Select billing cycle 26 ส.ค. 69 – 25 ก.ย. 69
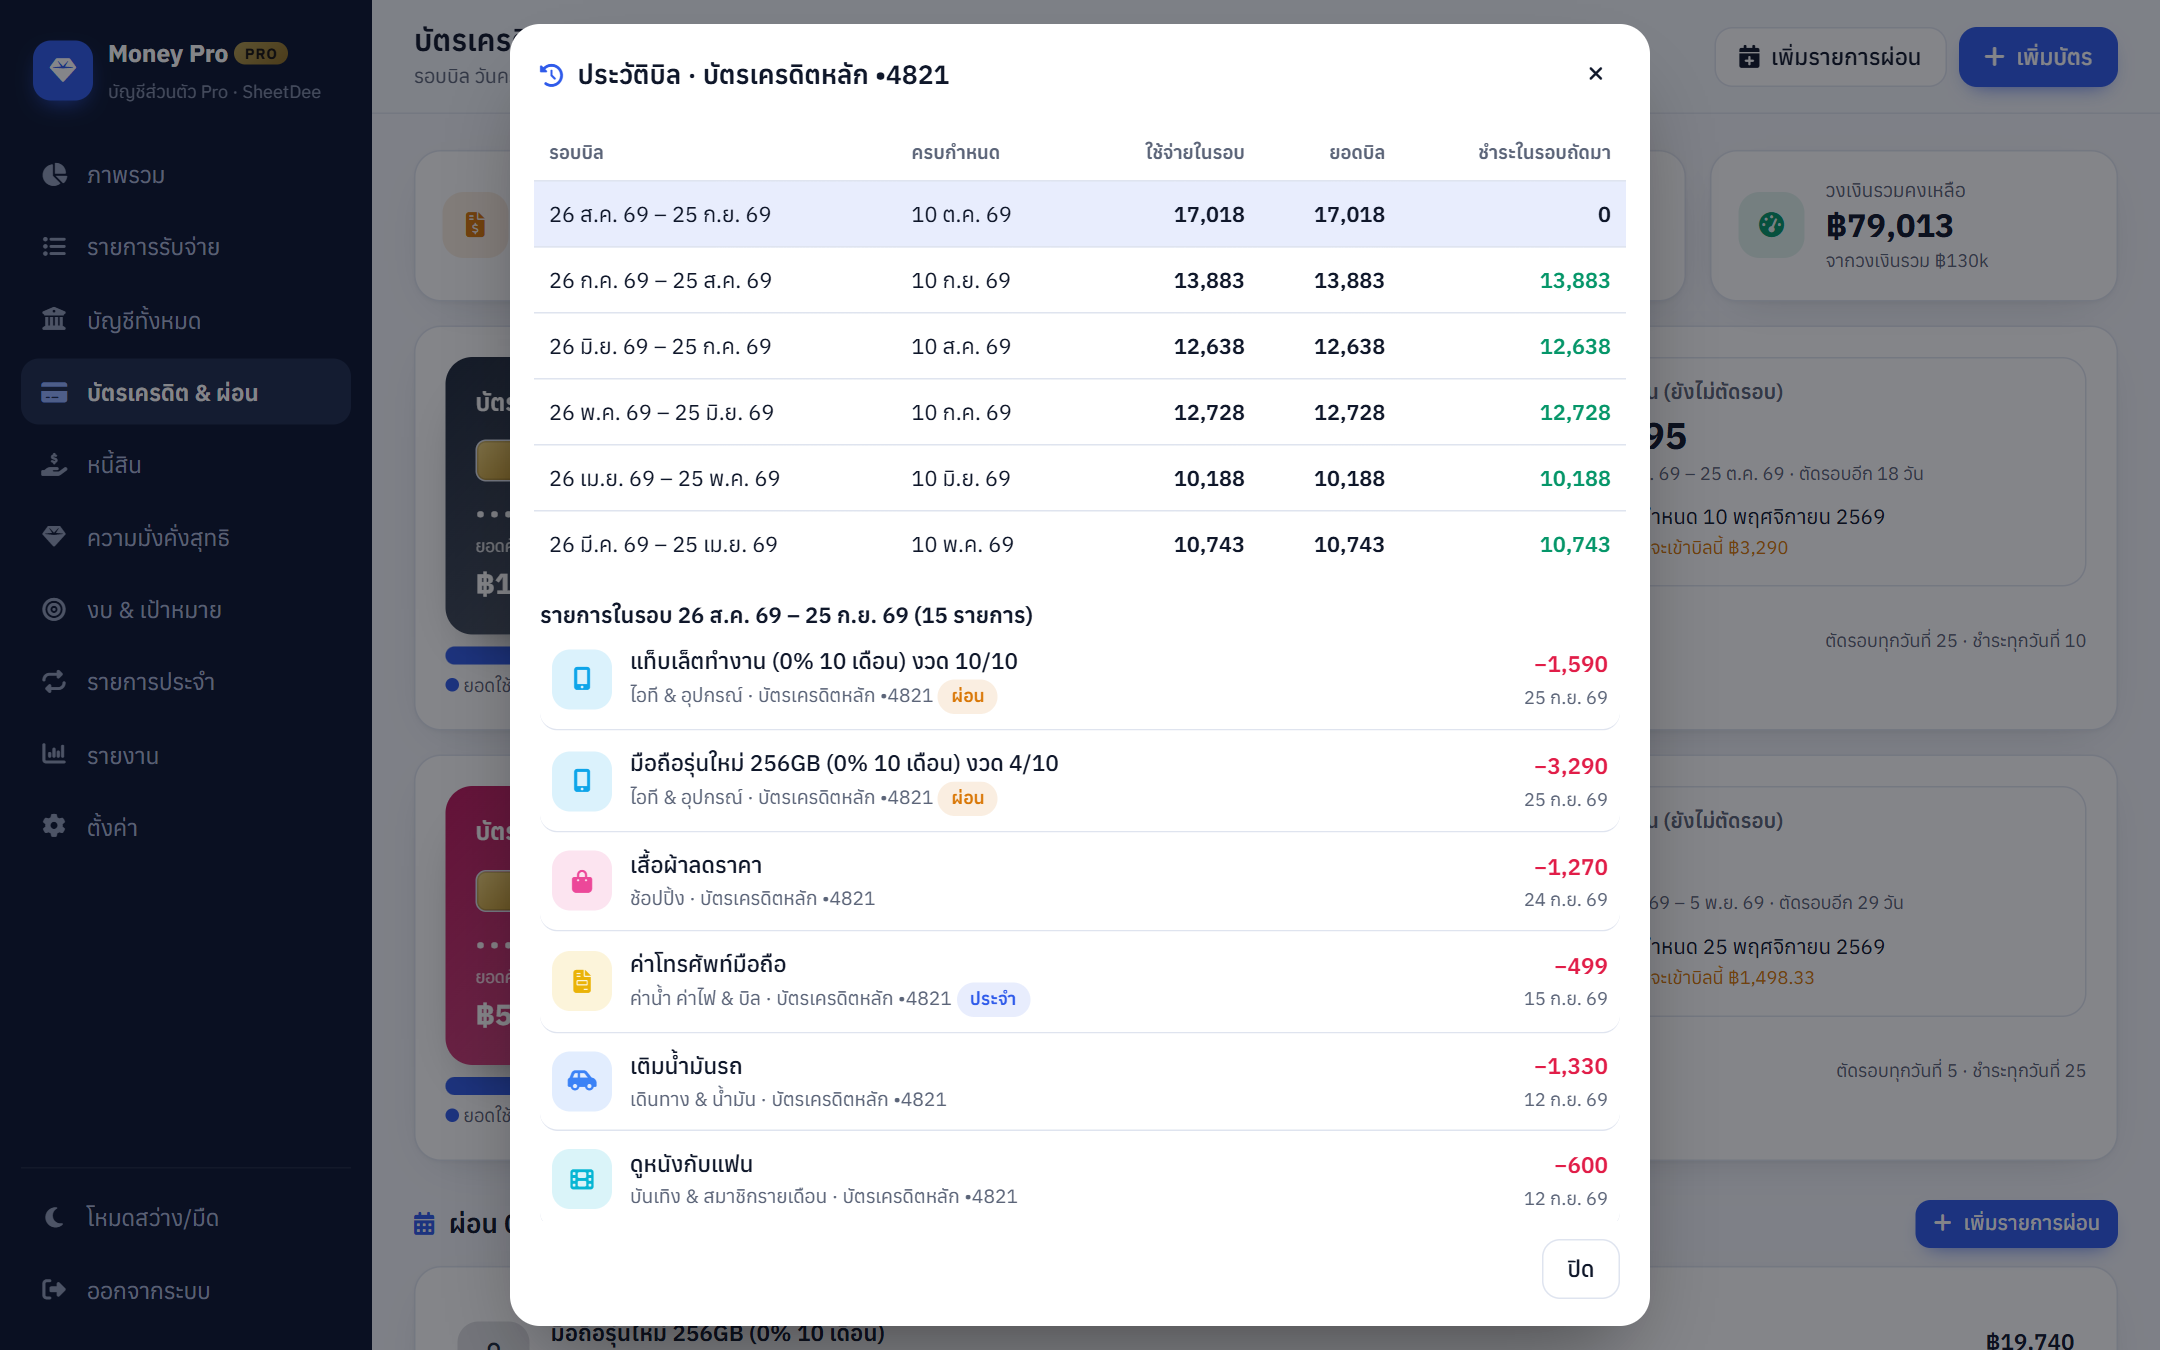Image resolution: width=2160 pixels, height=1350 pixels. tap(1080, 214)
